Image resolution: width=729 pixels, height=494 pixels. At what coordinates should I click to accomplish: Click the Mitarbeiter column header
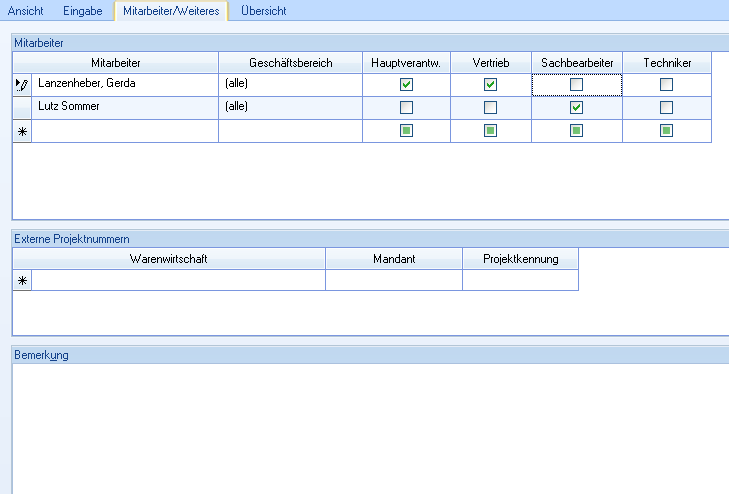tap(115, 63)
